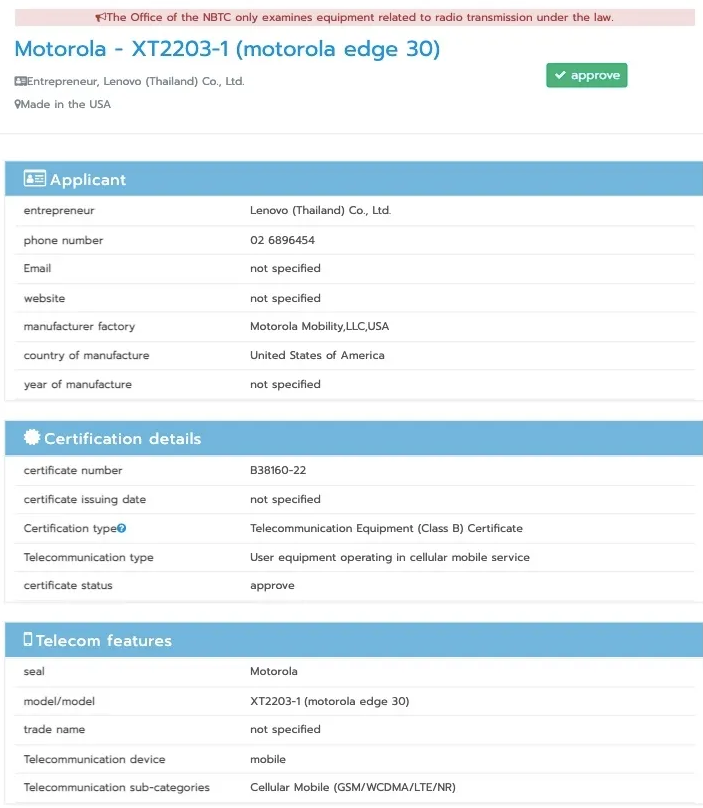Click the mobile phone icon in Telecom features
This screenshot has height=808, width=703.
point(28,640)
